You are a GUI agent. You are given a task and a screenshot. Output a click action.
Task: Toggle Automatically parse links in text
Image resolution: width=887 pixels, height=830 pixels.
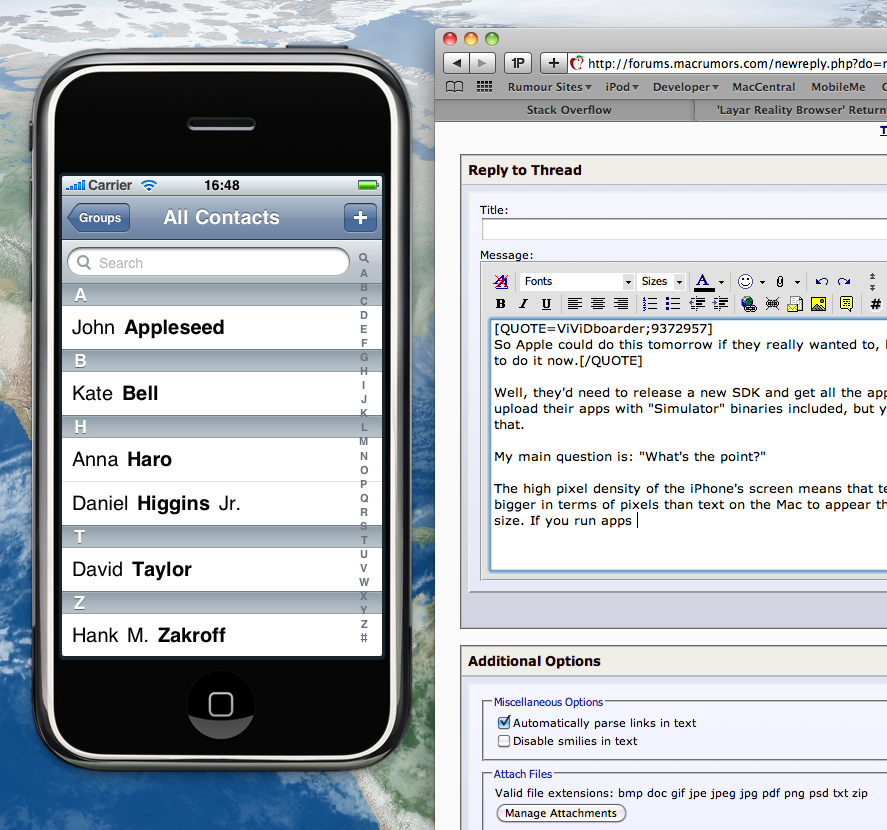click(x=503, y=723)
